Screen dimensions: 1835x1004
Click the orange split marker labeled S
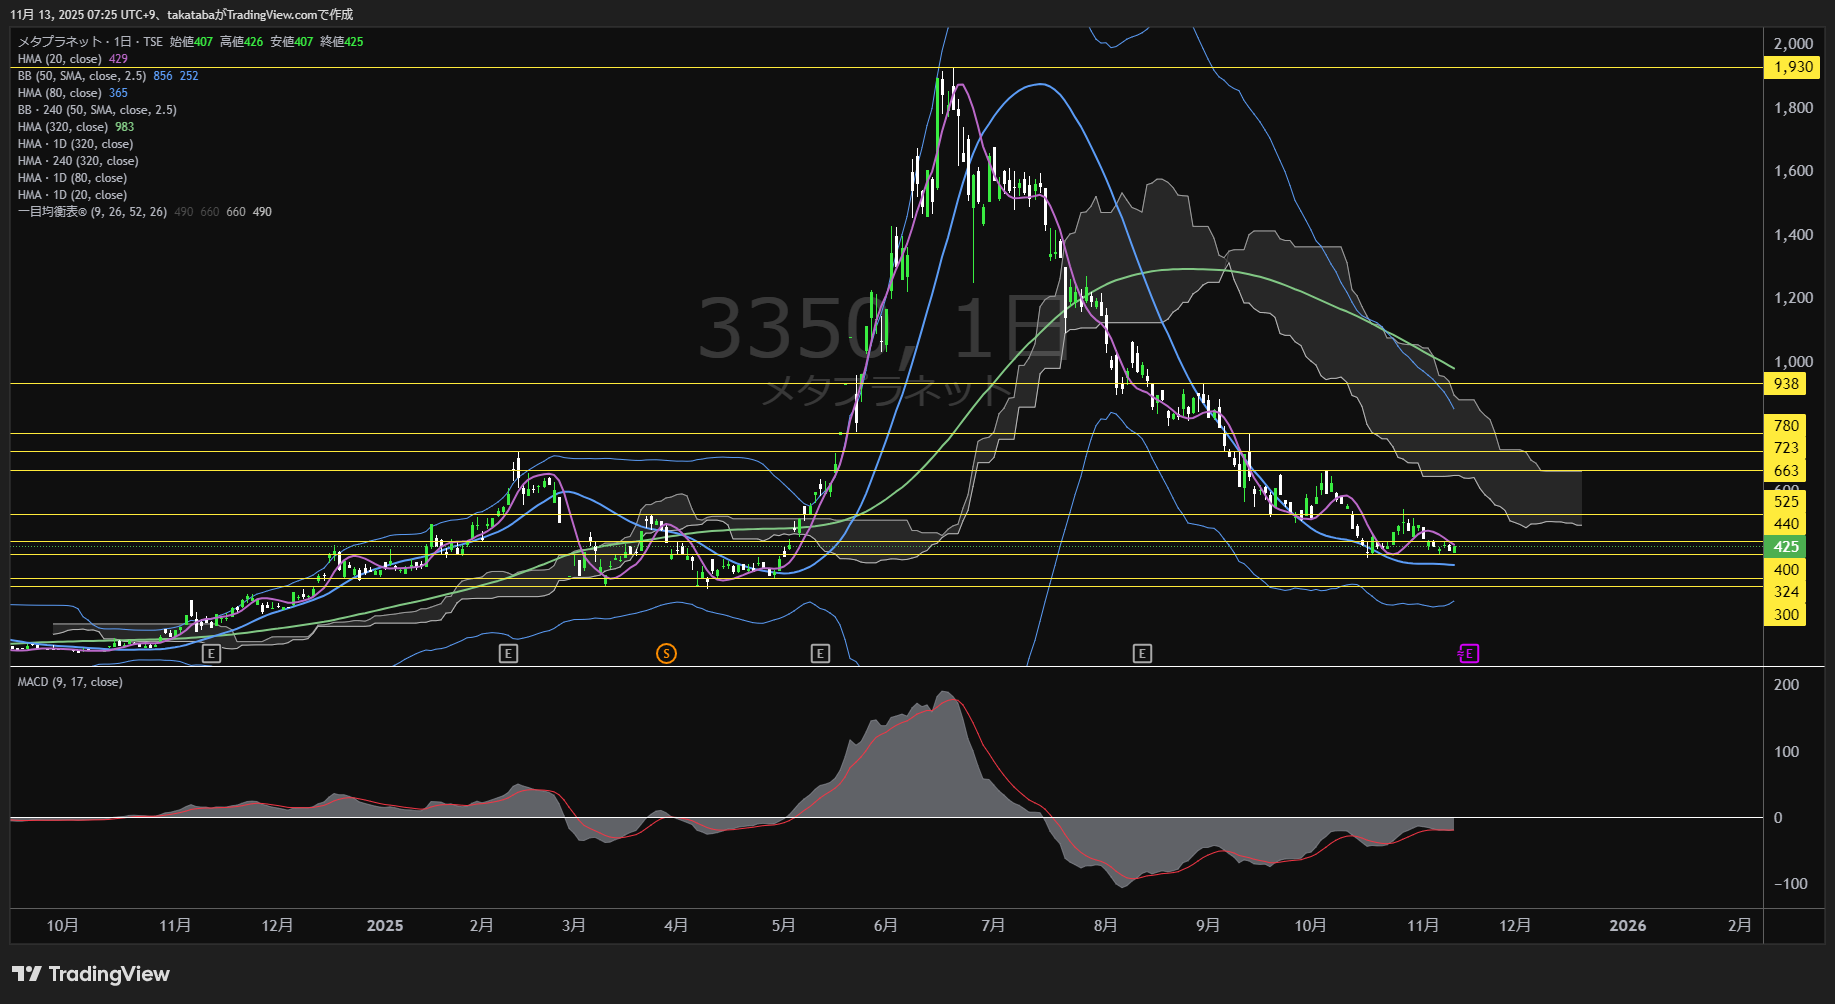click(x=666, y=654)
